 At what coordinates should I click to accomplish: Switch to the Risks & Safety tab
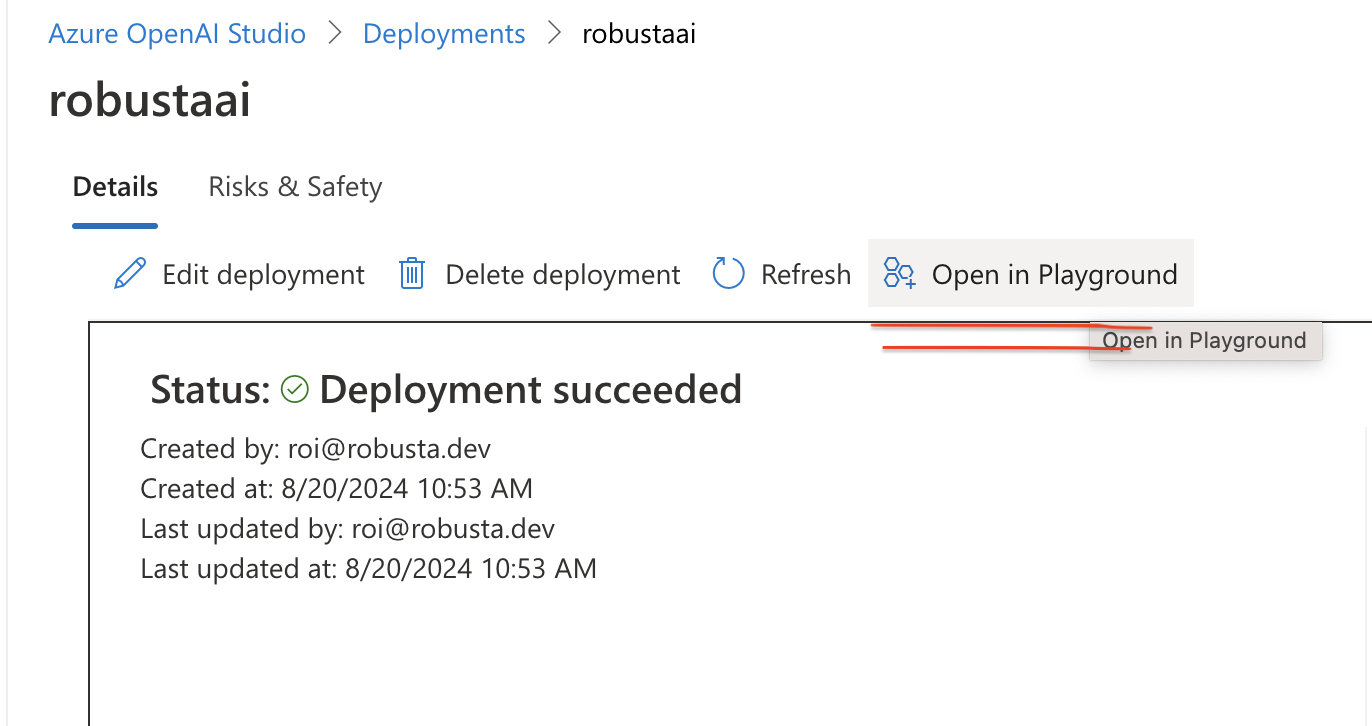click(295, 187)
